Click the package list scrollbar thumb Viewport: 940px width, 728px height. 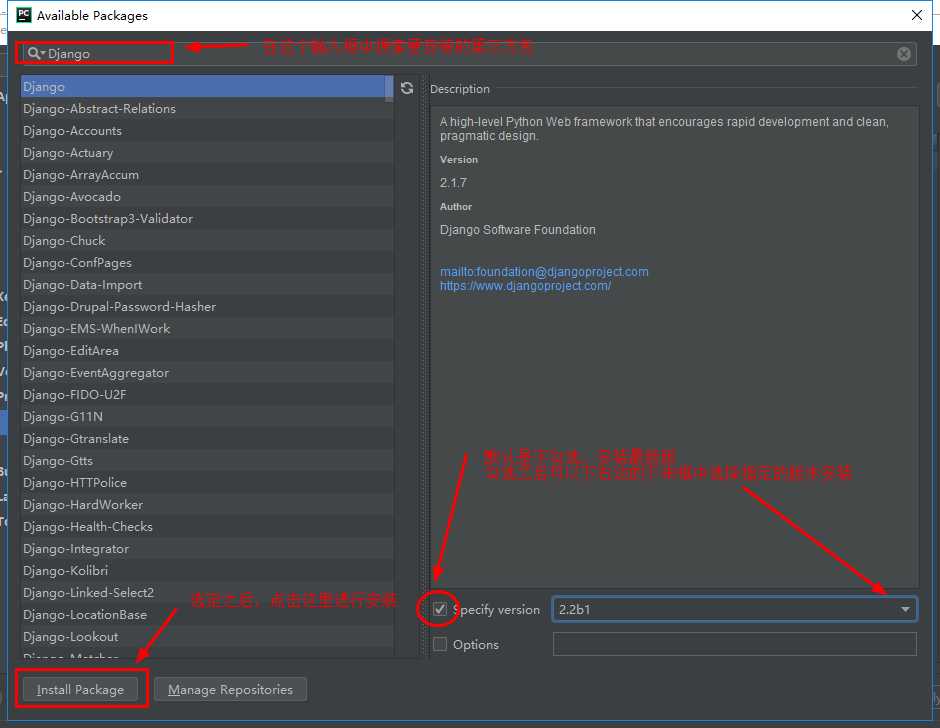pyautogui.click(x=389, y=89)
